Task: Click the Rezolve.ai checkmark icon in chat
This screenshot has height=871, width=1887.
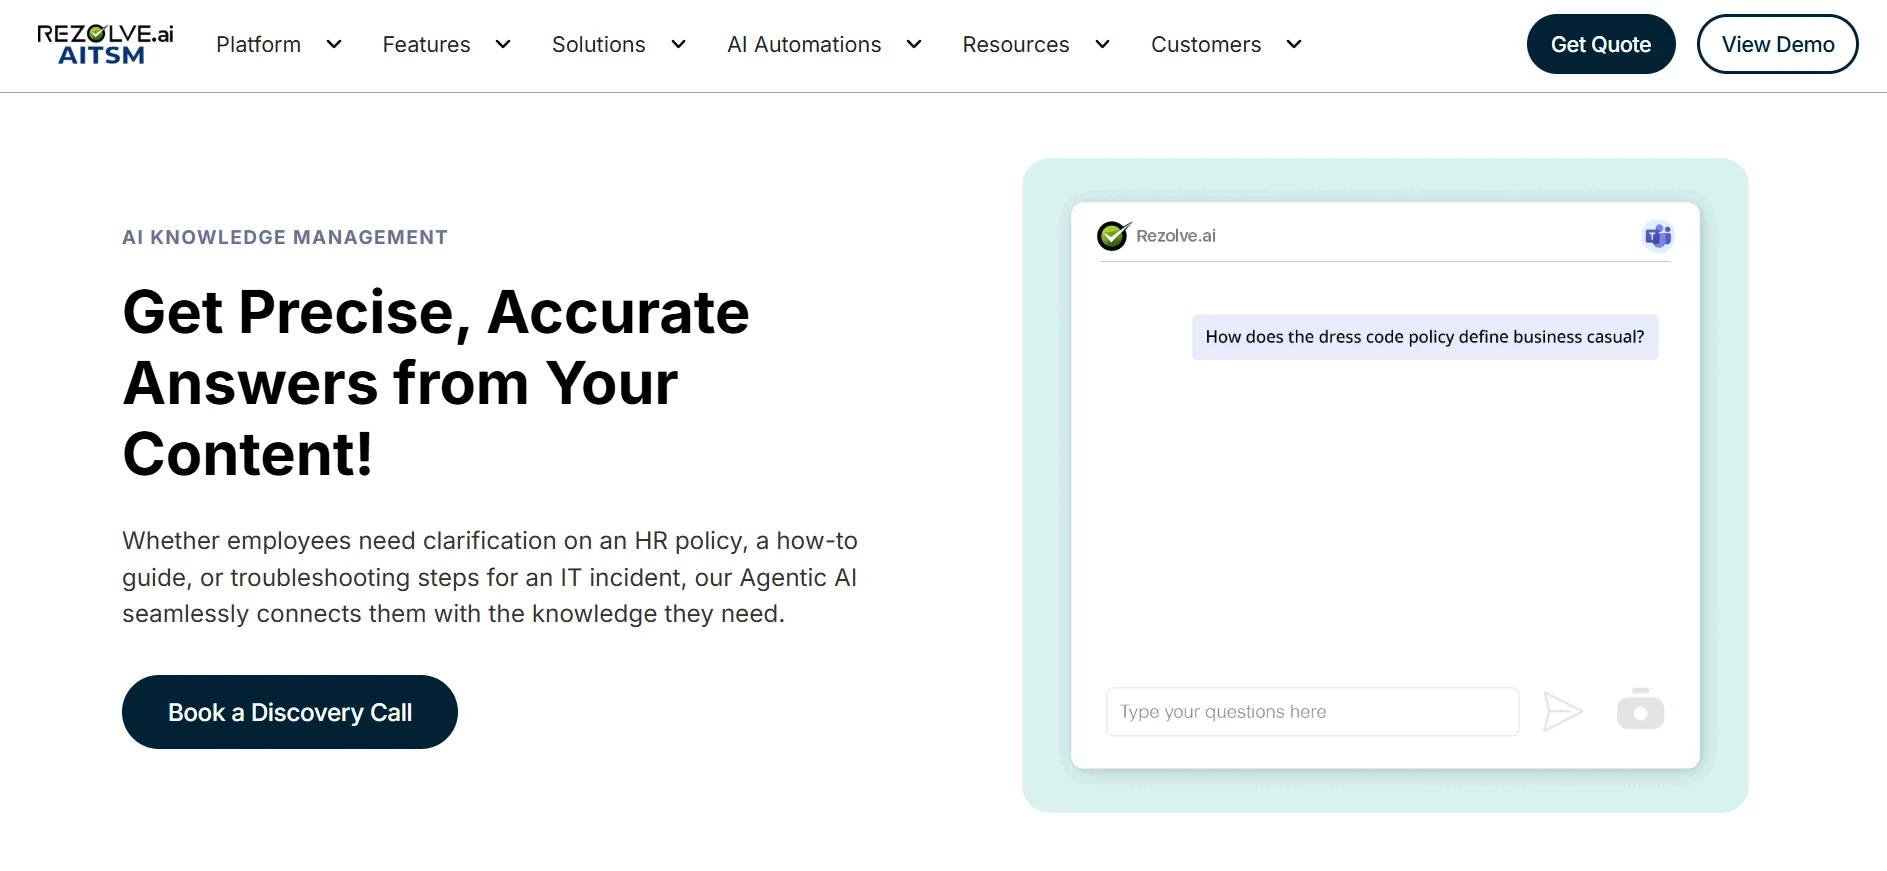Action: click(1113, 236)
